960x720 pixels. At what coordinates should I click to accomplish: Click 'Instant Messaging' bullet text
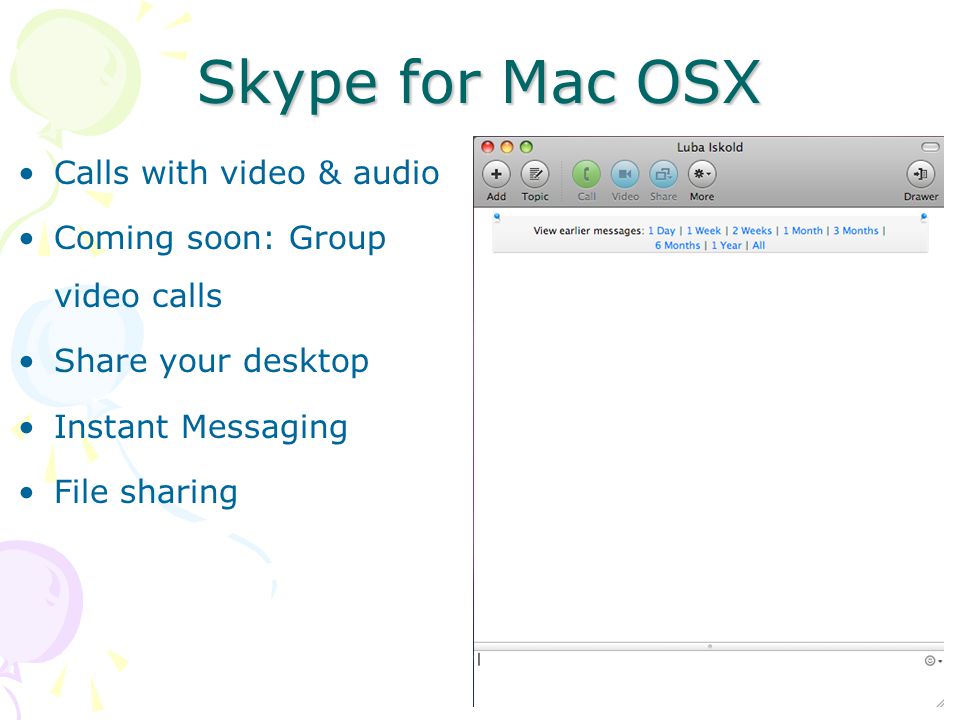[201, 427]
